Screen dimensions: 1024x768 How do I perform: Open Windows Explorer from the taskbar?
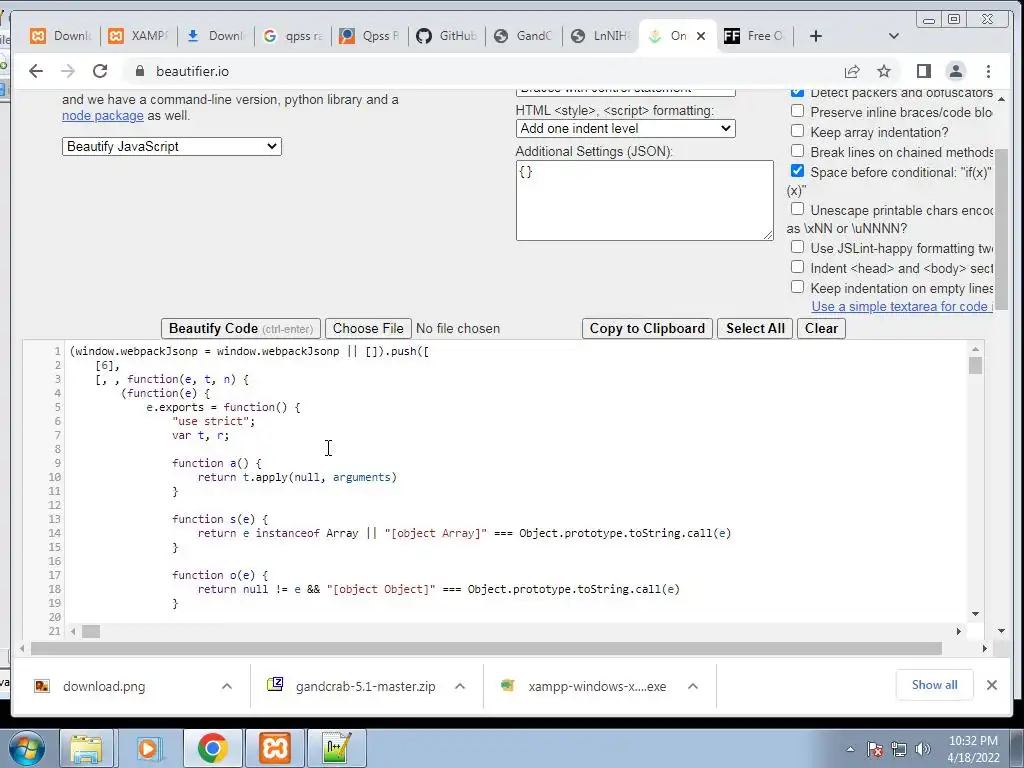pyautogui.click(x=86, y=748)
